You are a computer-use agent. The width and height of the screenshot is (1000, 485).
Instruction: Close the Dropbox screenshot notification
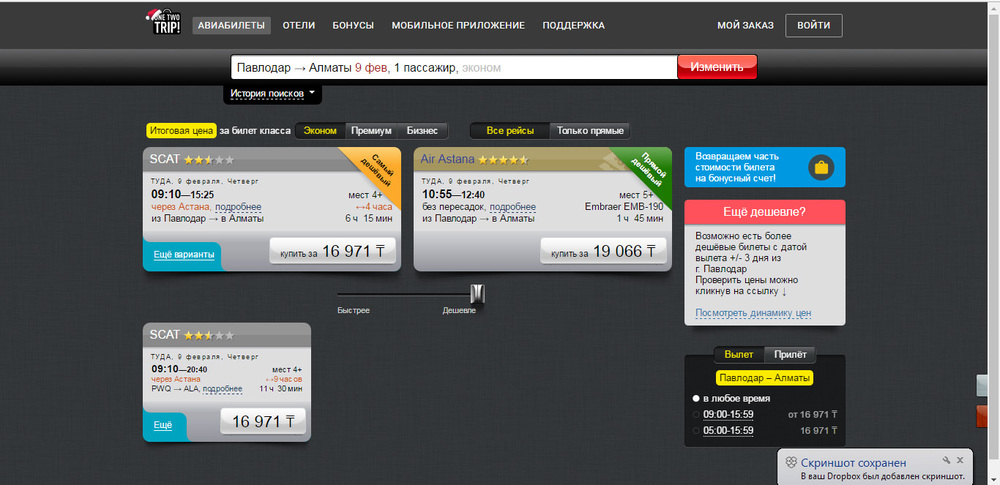960,460
